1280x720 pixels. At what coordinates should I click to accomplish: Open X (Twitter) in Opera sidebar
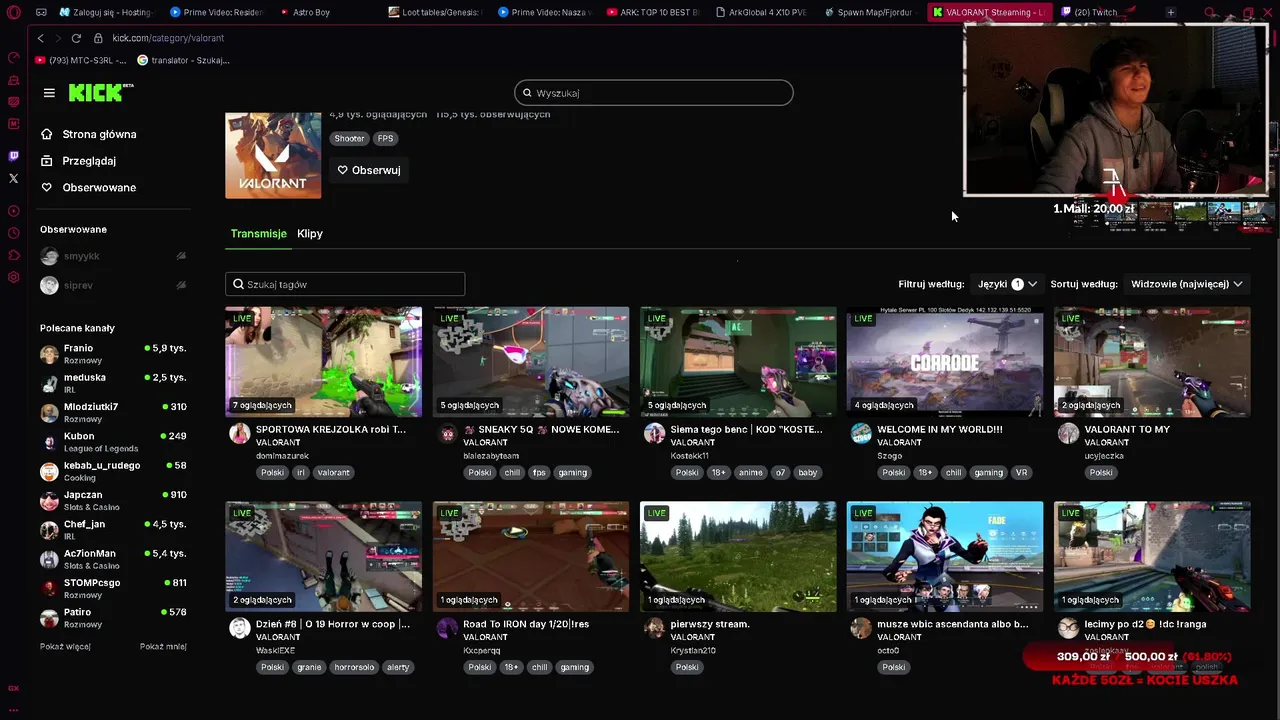click(13, 178)
